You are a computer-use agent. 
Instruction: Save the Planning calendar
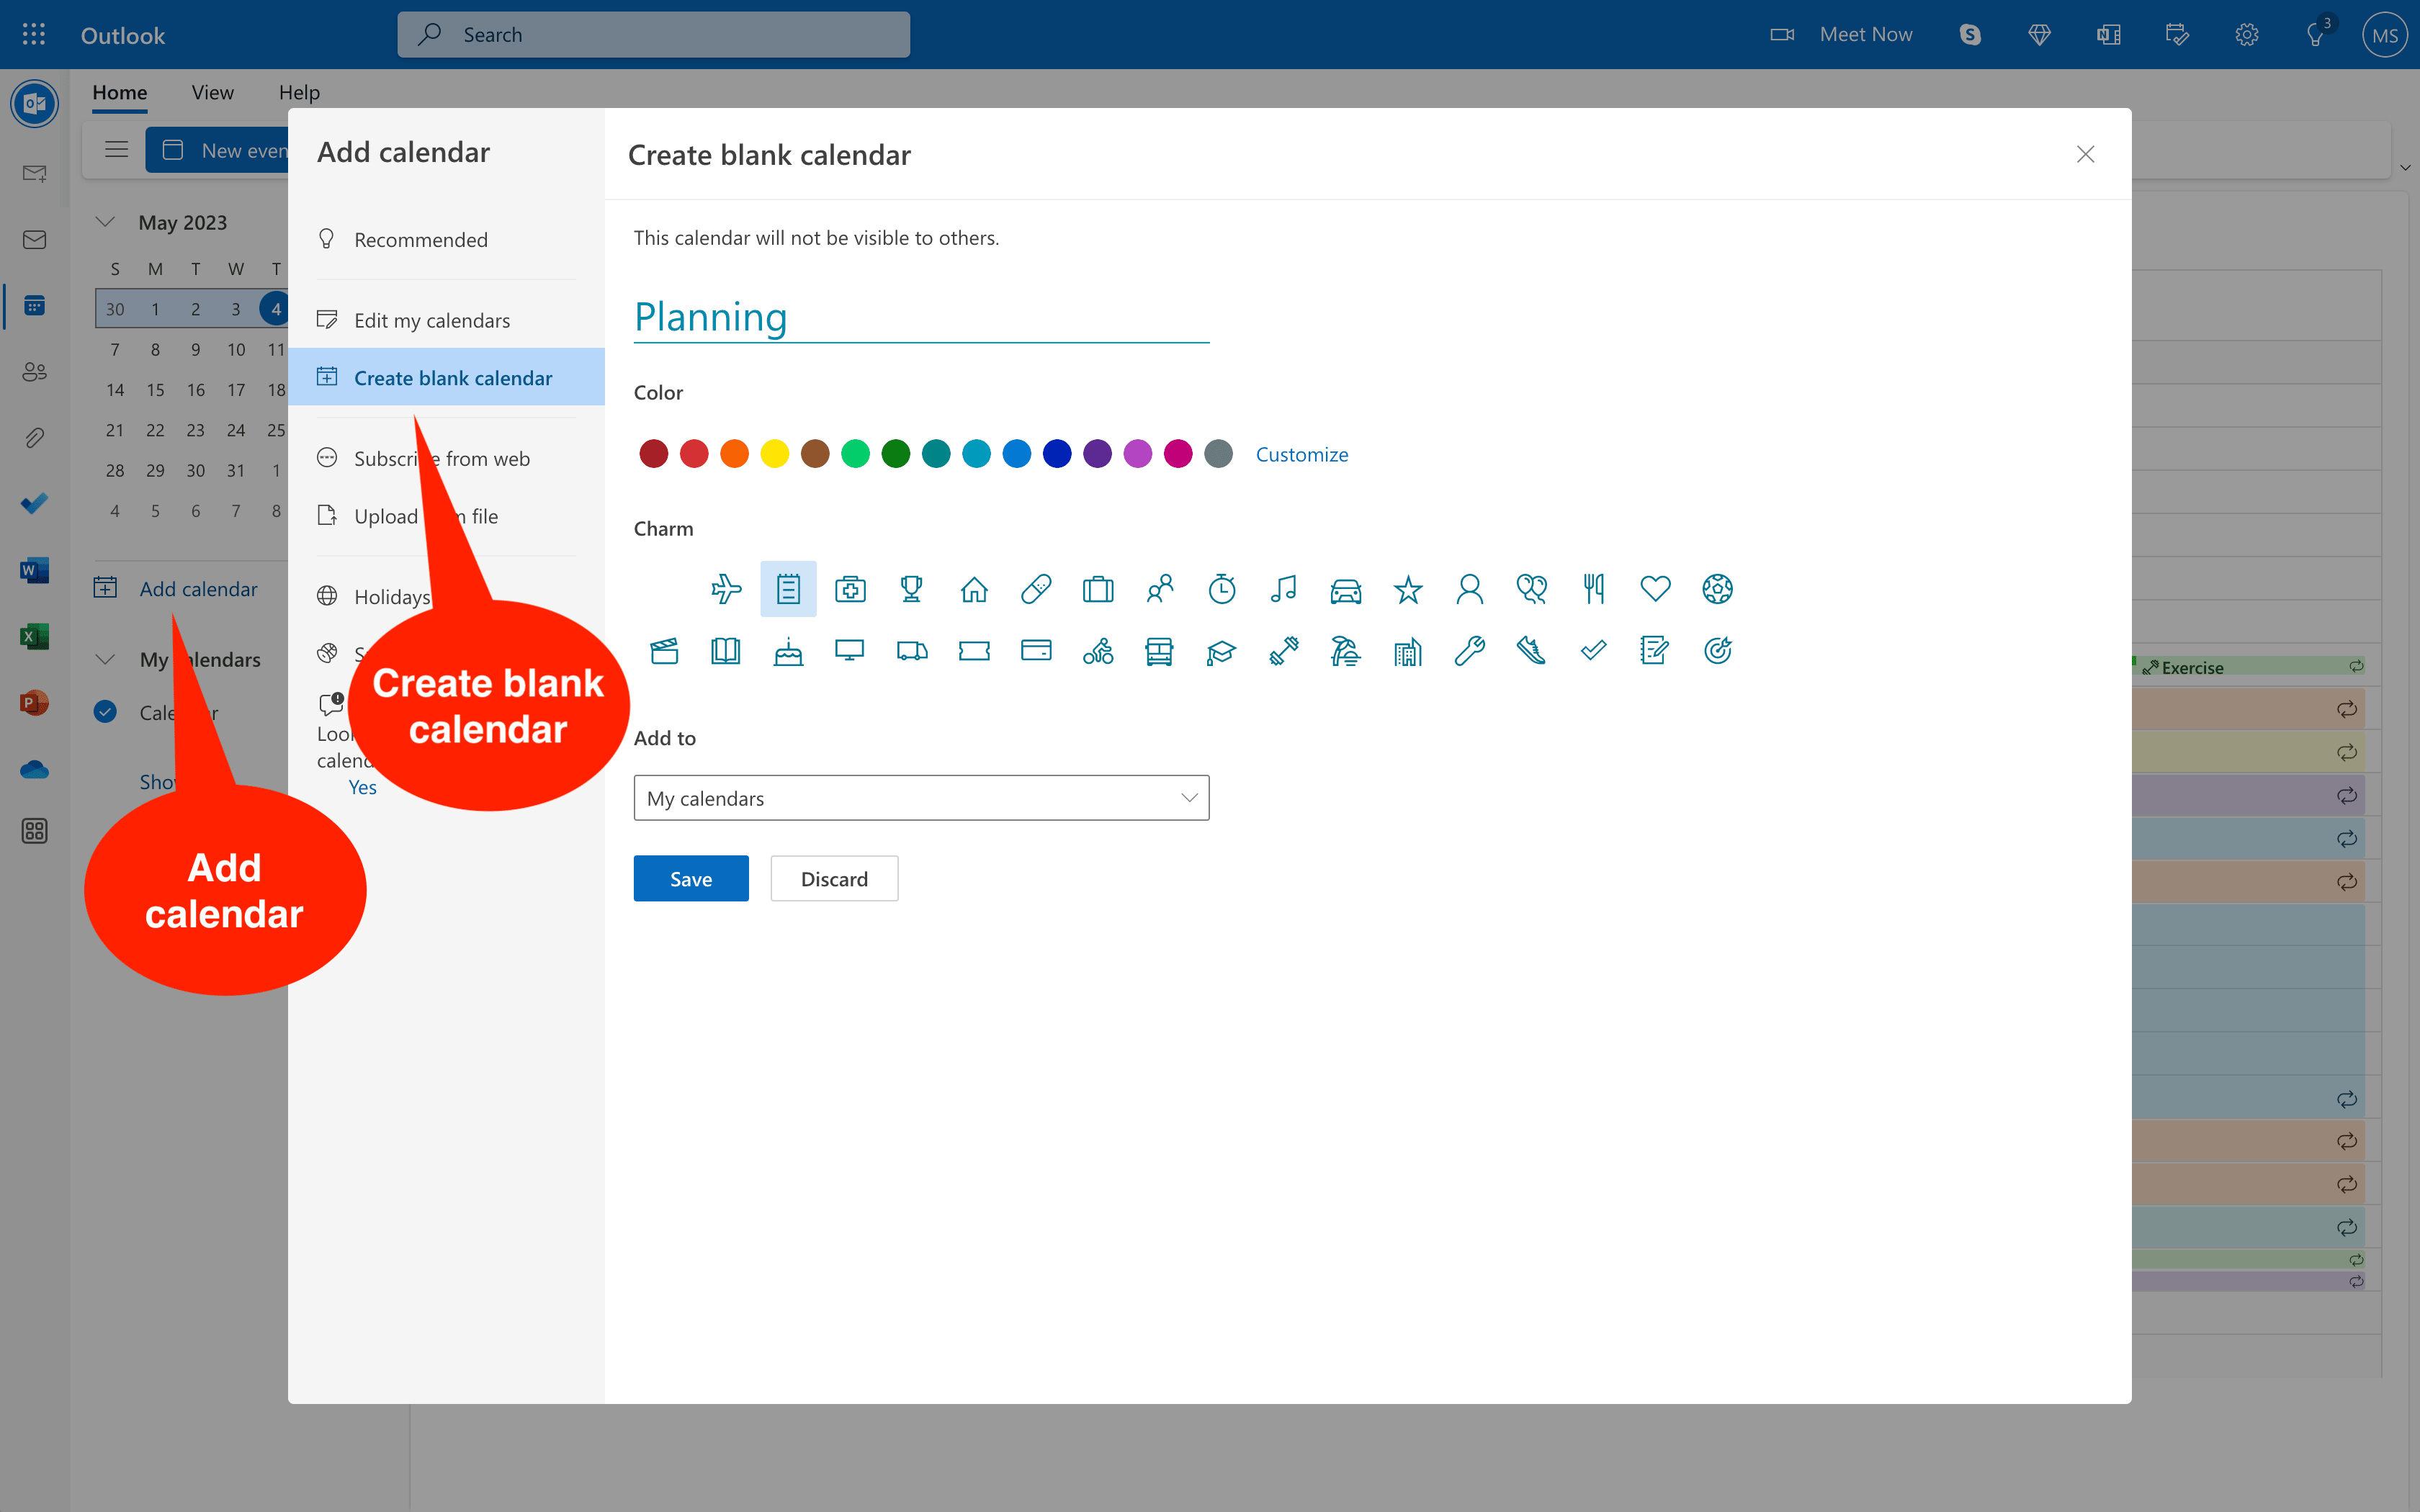690,878
